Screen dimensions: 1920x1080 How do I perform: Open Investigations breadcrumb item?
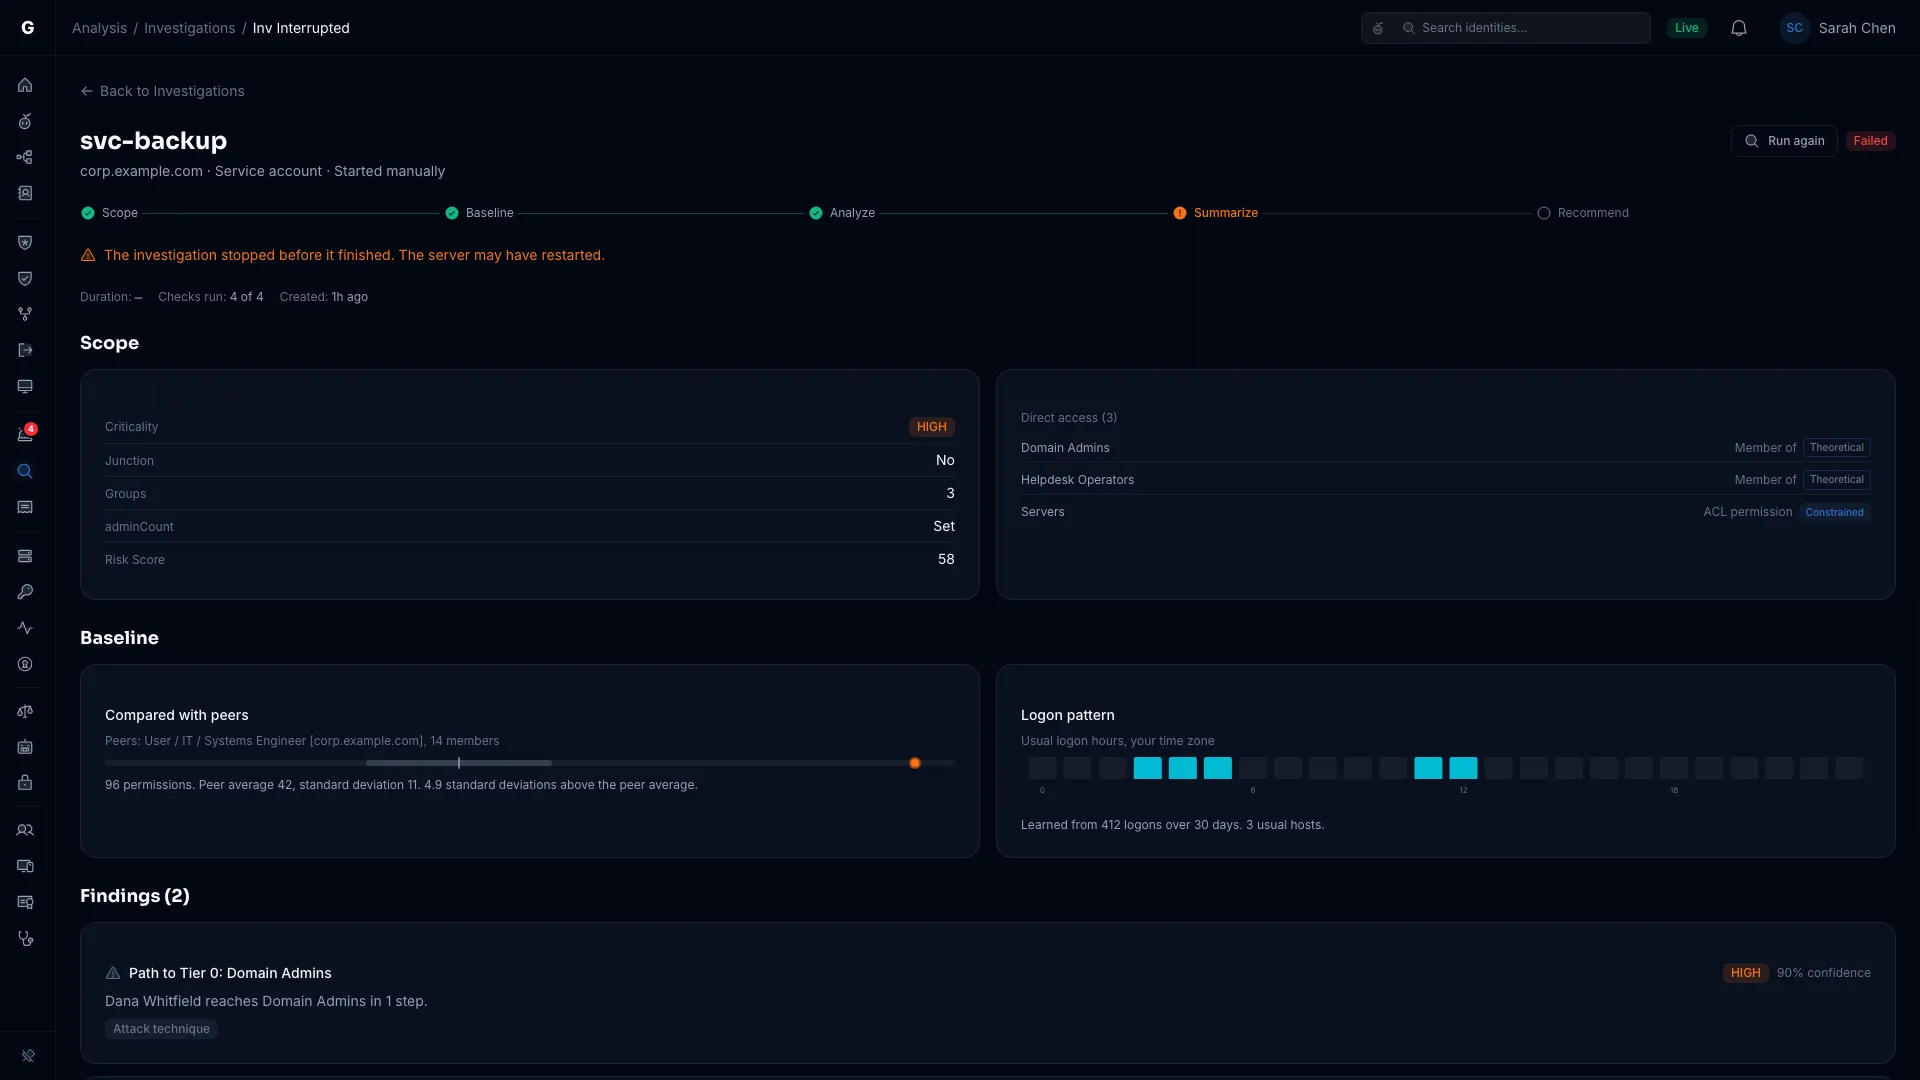(x=190, y=28)
